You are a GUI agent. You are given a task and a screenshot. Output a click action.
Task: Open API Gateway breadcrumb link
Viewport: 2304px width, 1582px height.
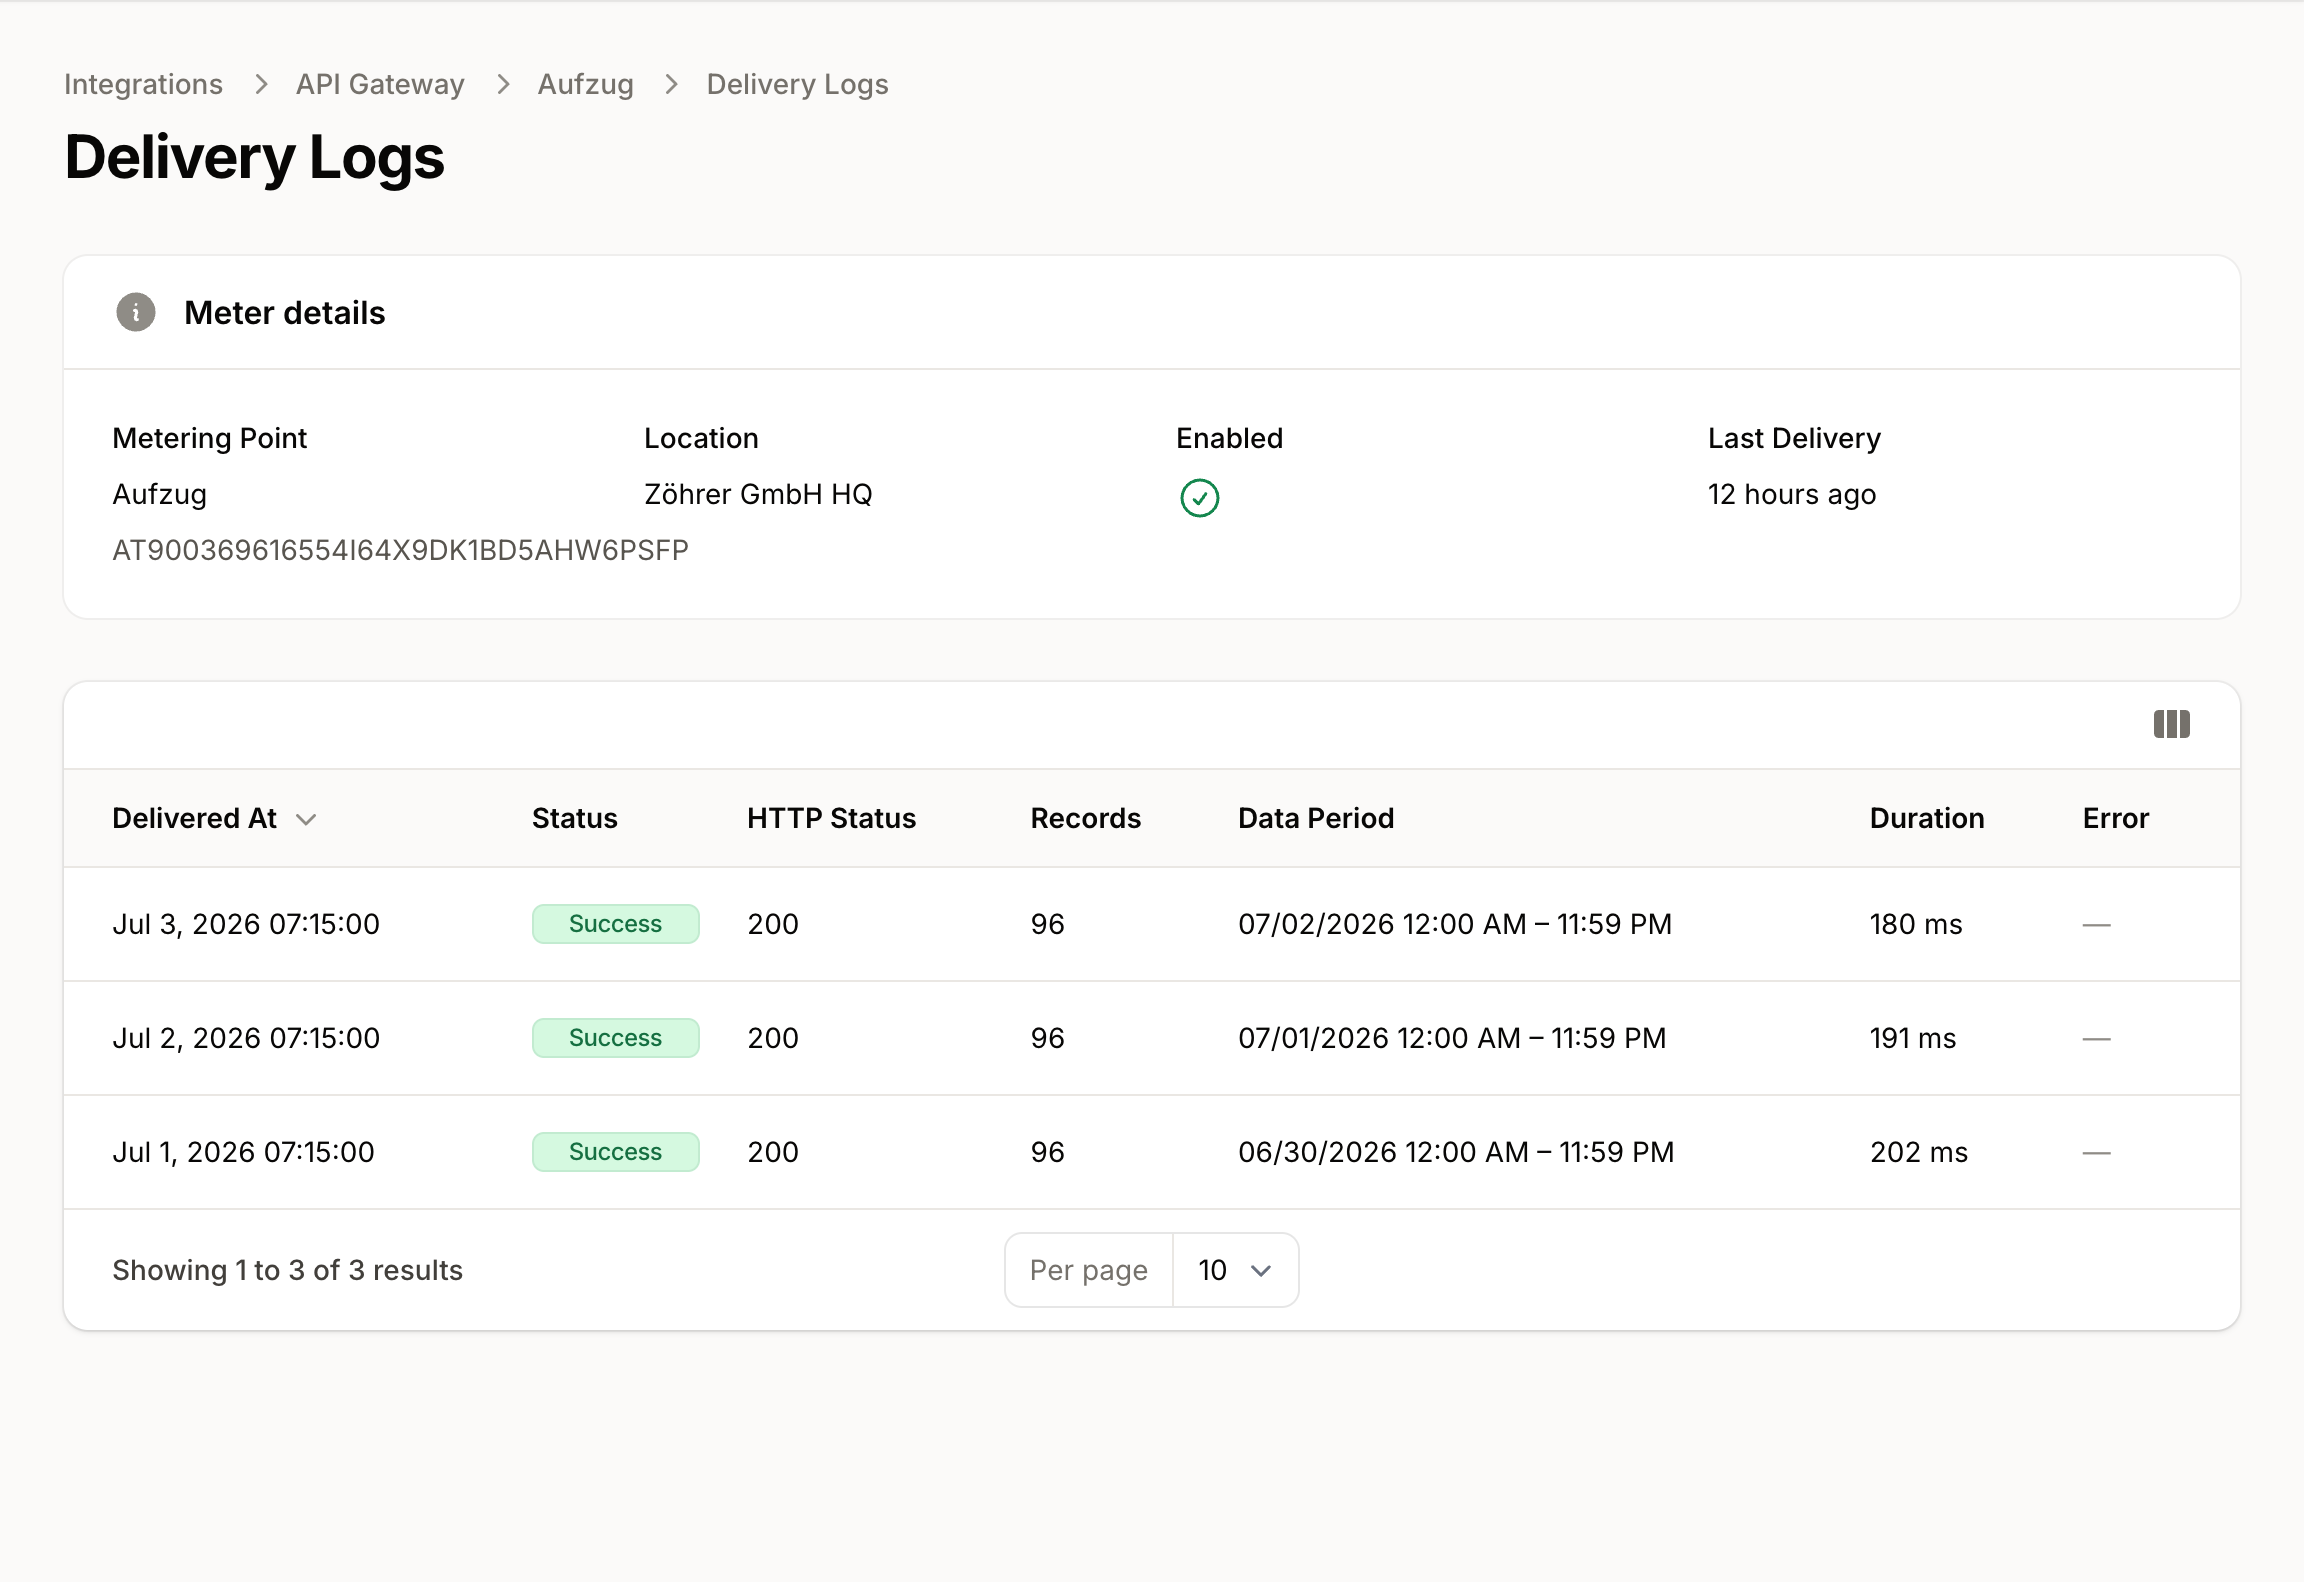point(380,84)
